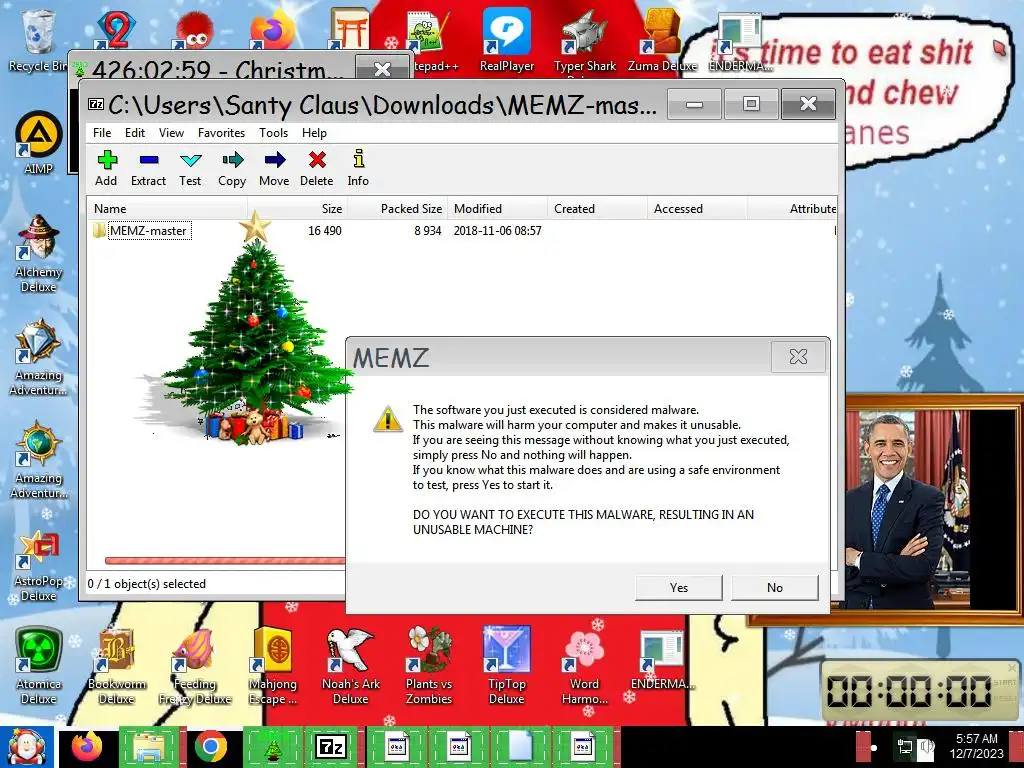This screenshot has height=768, width=1024.
Task: Open the Word Harmony flower shortcut
Action: 584,666
